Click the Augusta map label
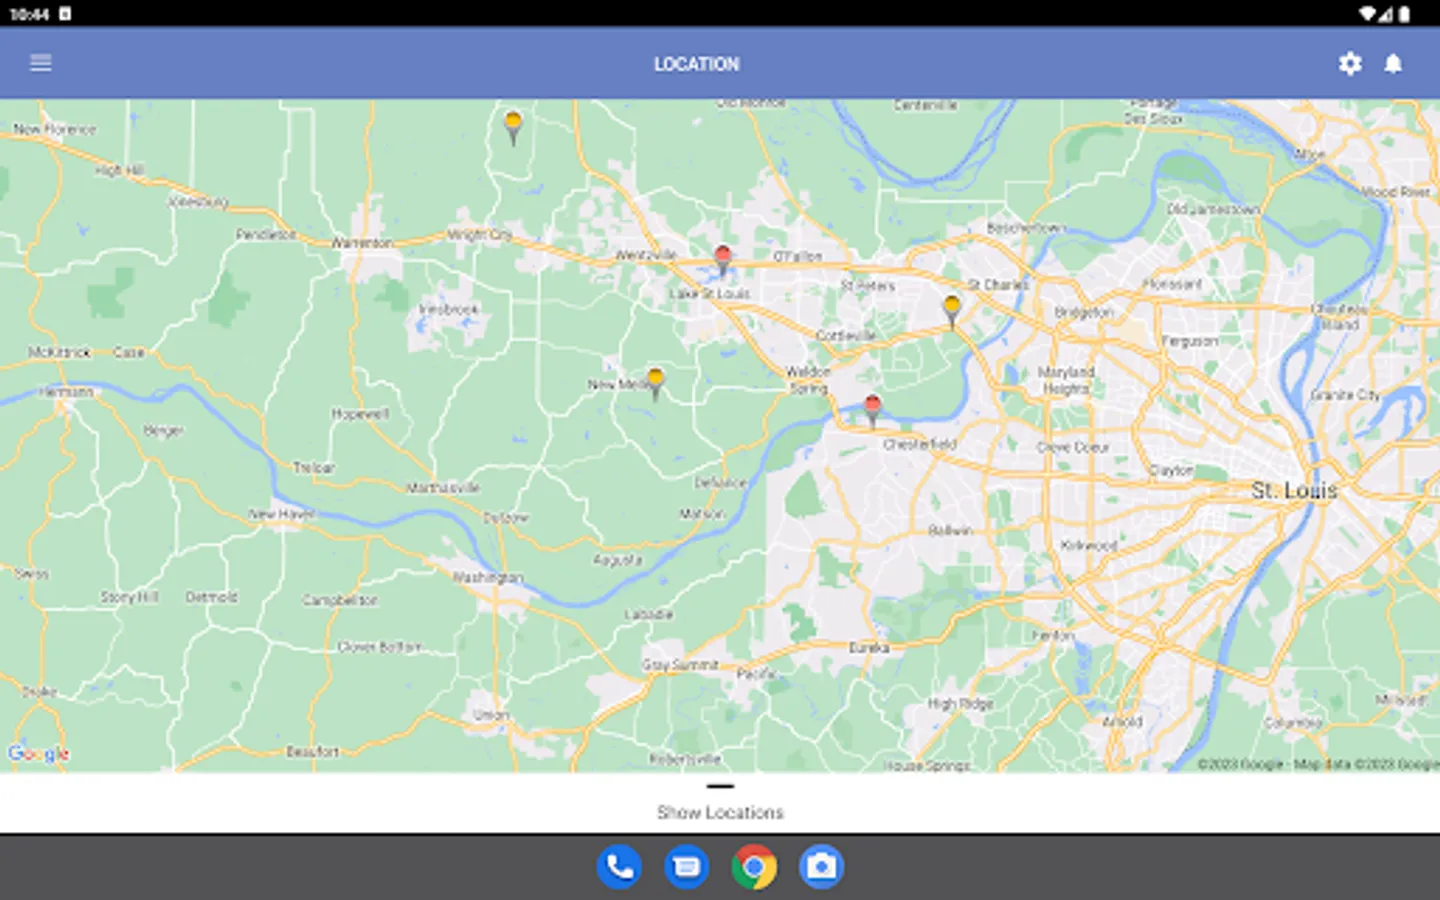This screenshot has width=1440, height=900. (x=617, y=560)
